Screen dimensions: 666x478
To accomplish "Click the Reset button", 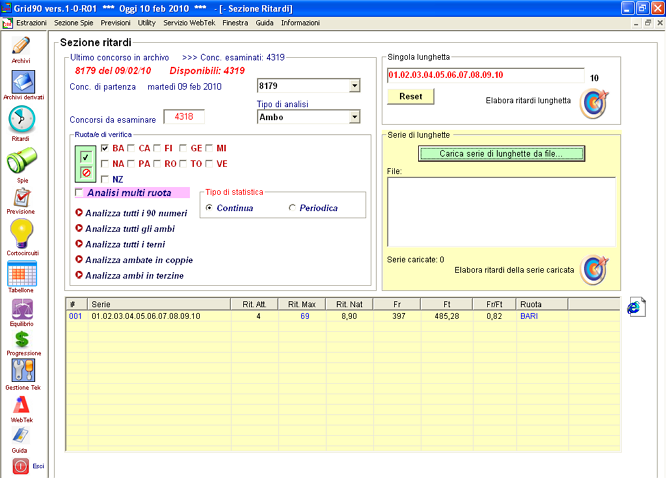I will coord(410,96).
